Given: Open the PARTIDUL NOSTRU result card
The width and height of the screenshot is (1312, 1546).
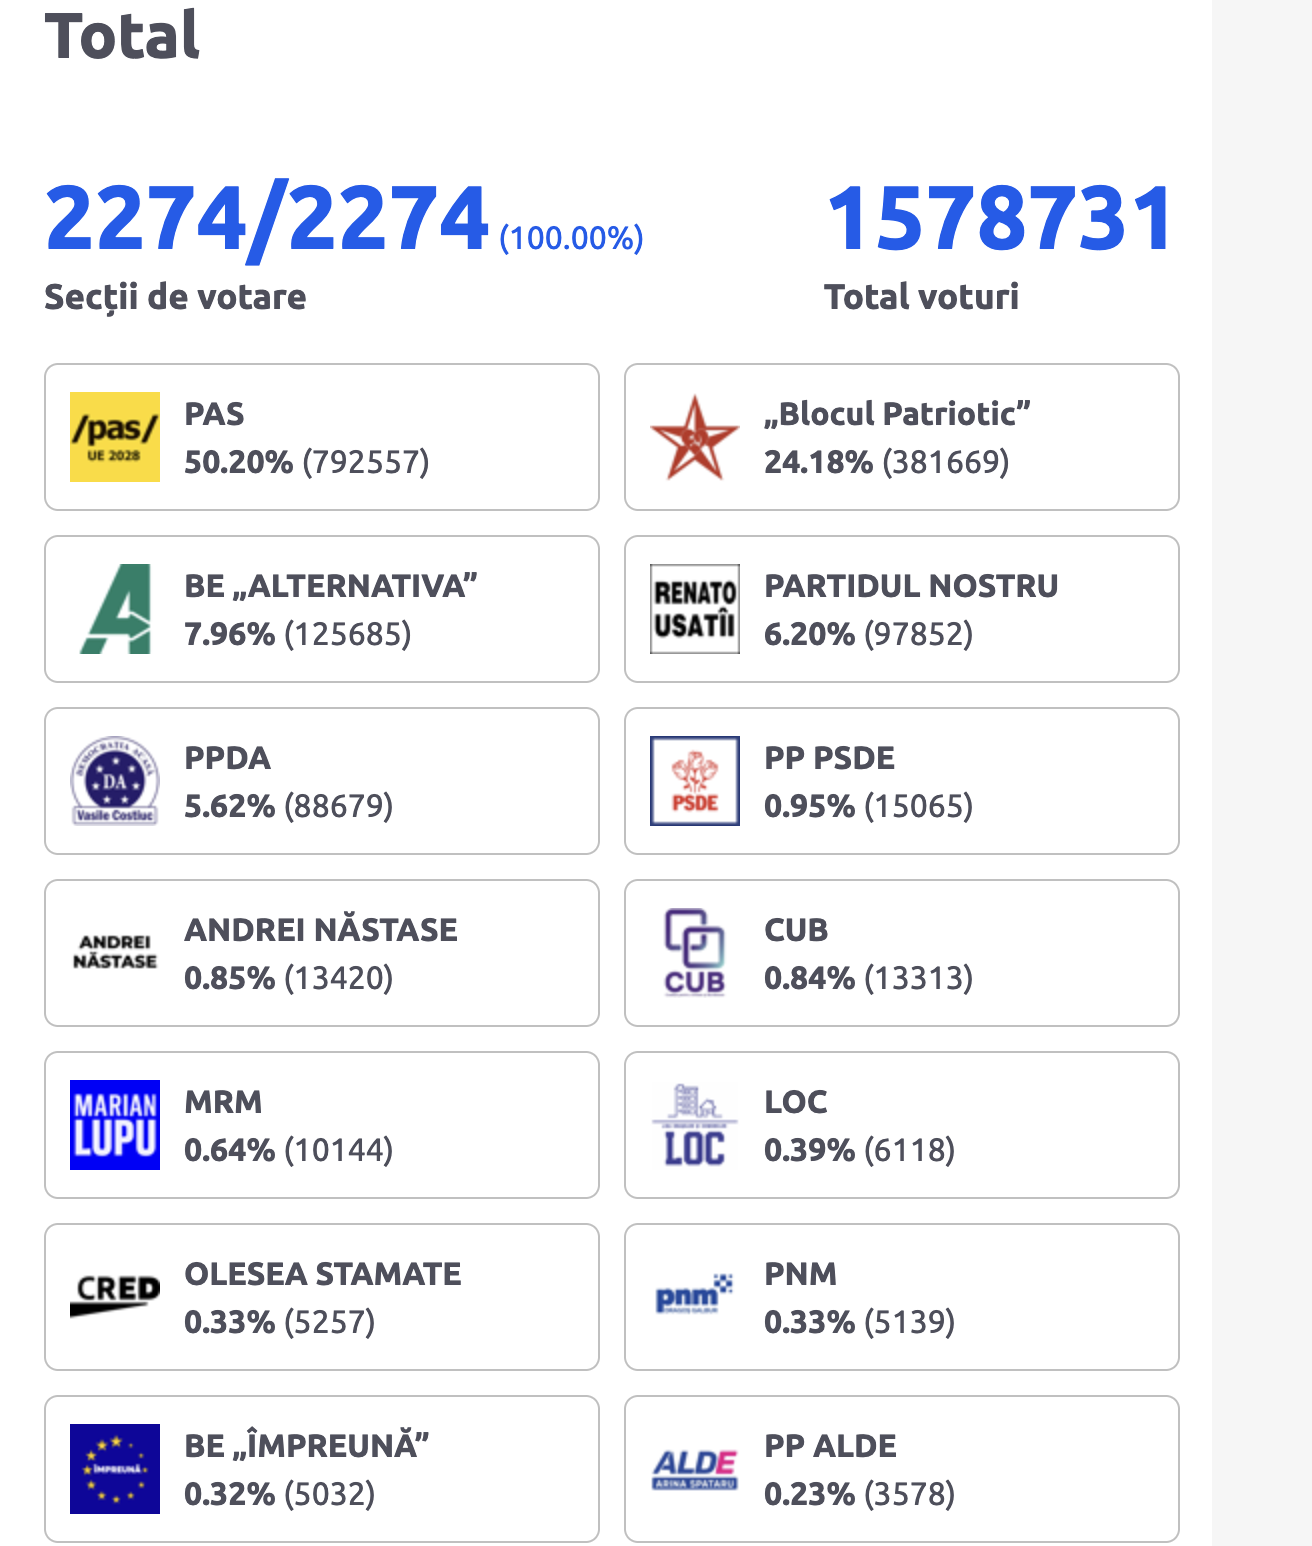Looking at the screenshot, I should (902, 609).
